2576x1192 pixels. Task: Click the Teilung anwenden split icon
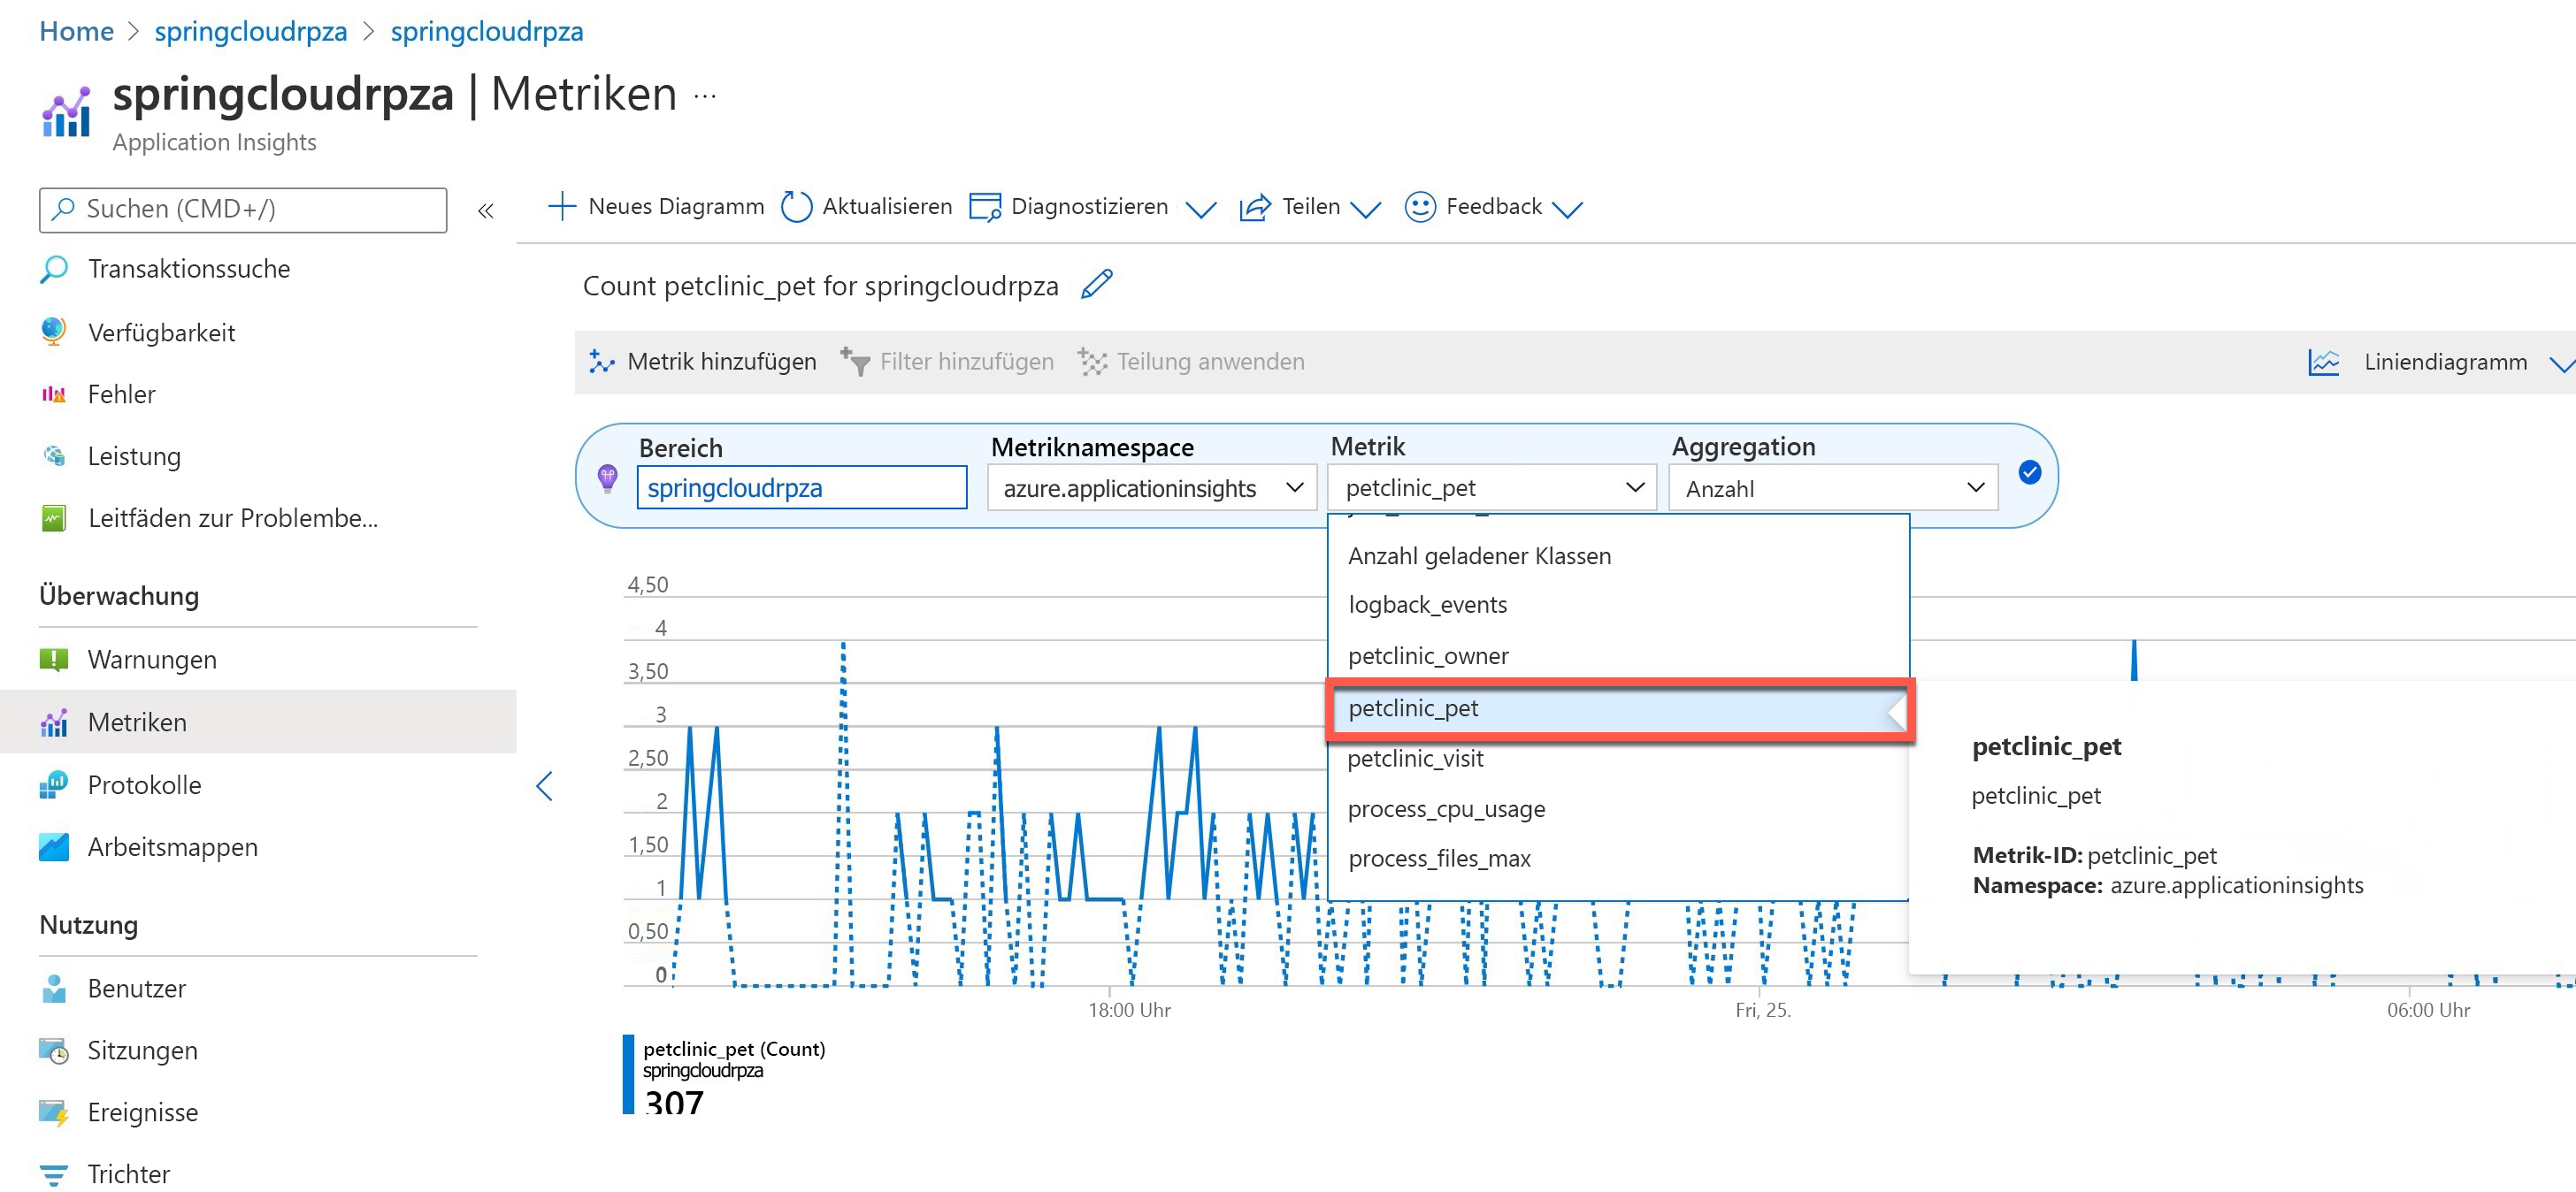pos(1092,362)
